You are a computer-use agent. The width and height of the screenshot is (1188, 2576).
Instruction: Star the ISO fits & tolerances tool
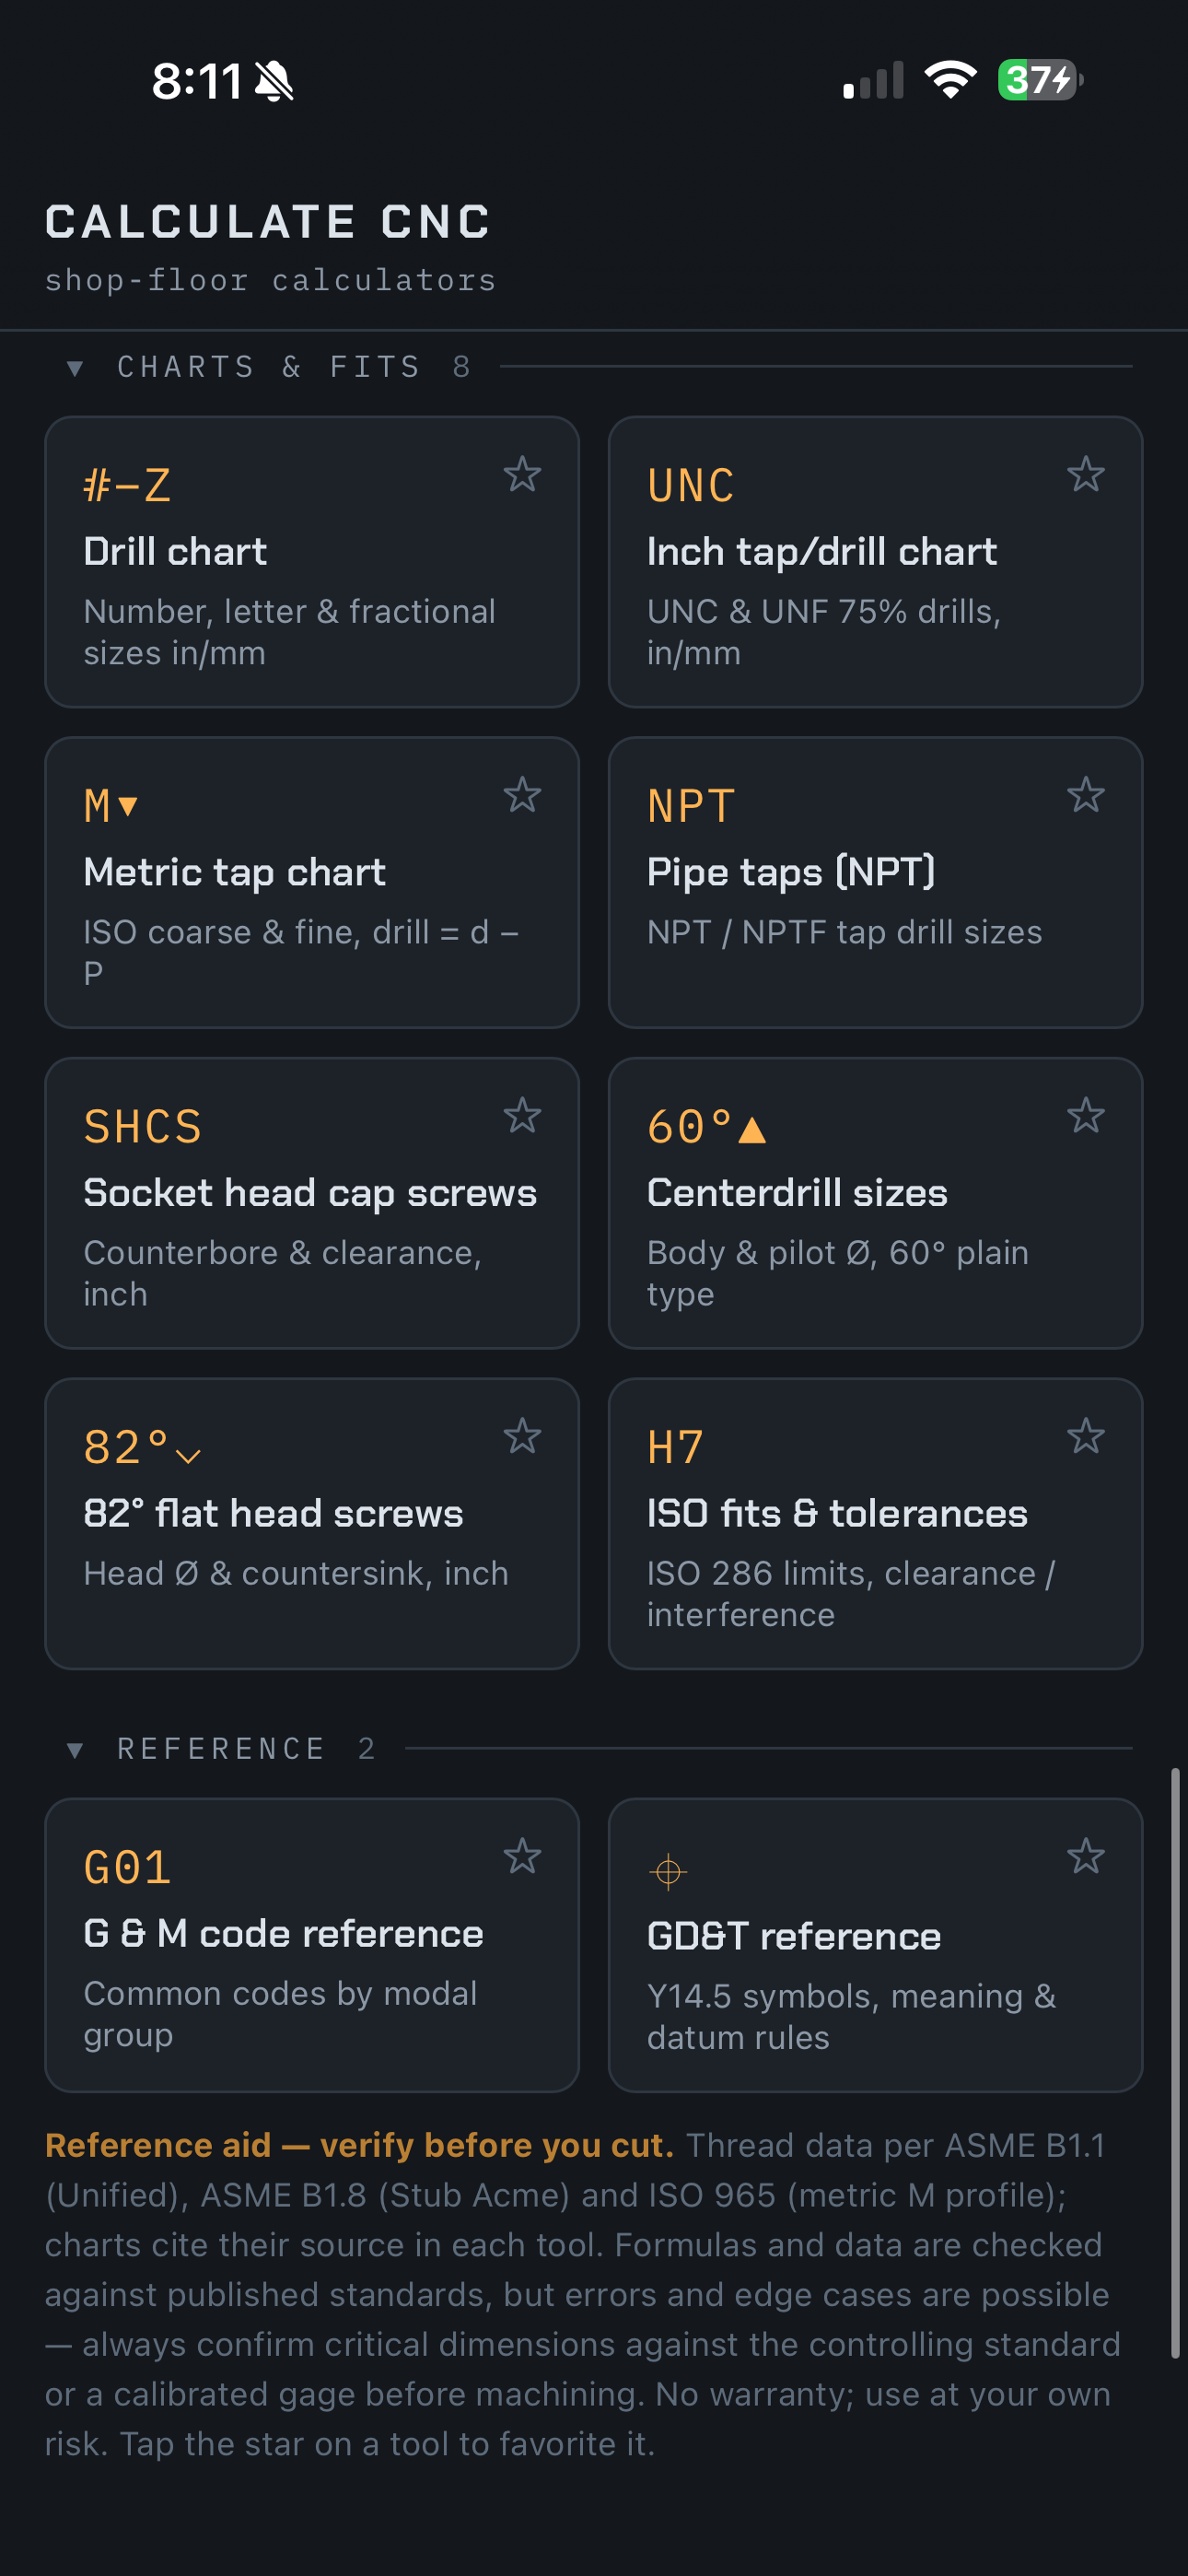tap(1085, 1436)
